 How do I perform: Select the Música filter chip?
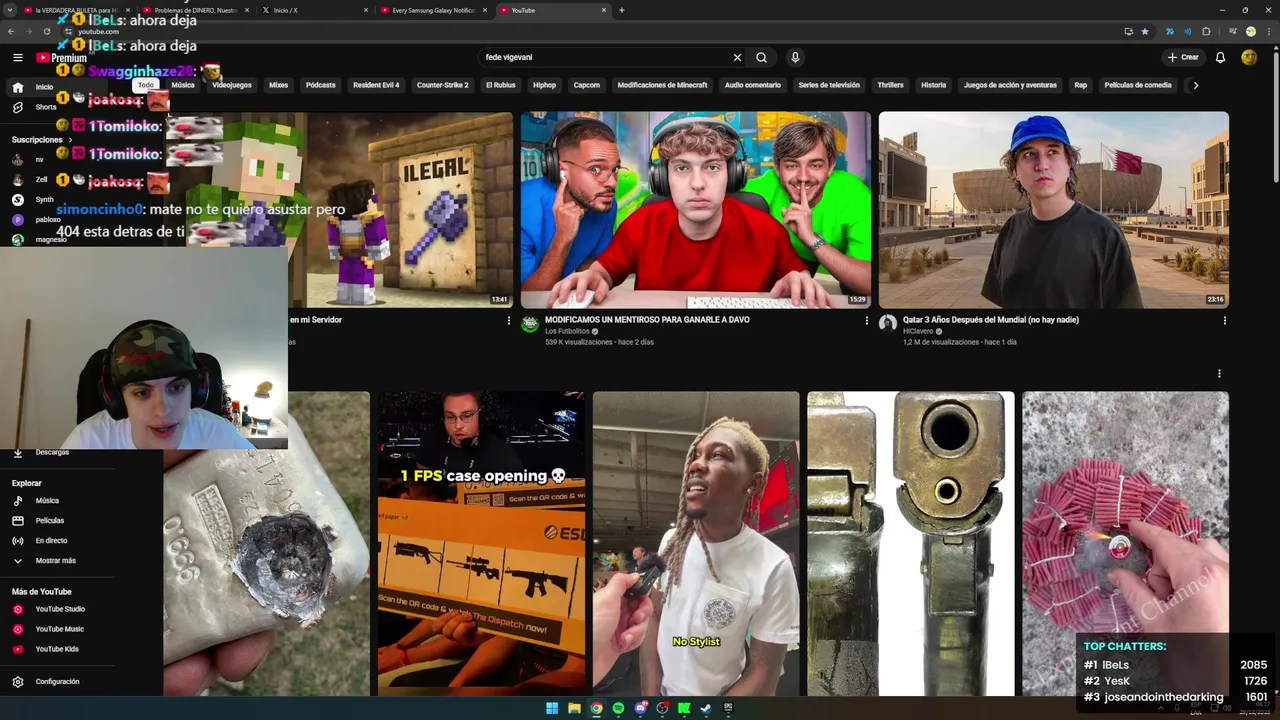pos(183,86)
